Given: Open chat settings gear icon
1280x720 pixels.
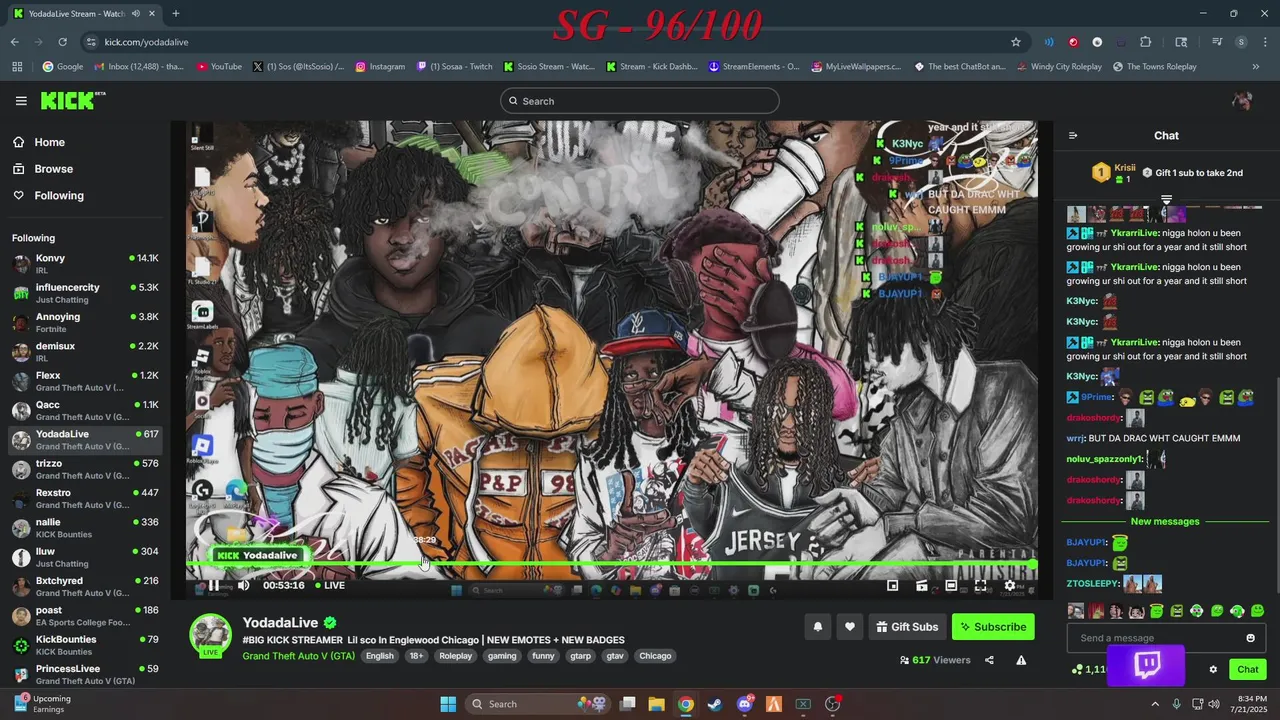Looking at the screenshot, I should tap(1213, 669).
